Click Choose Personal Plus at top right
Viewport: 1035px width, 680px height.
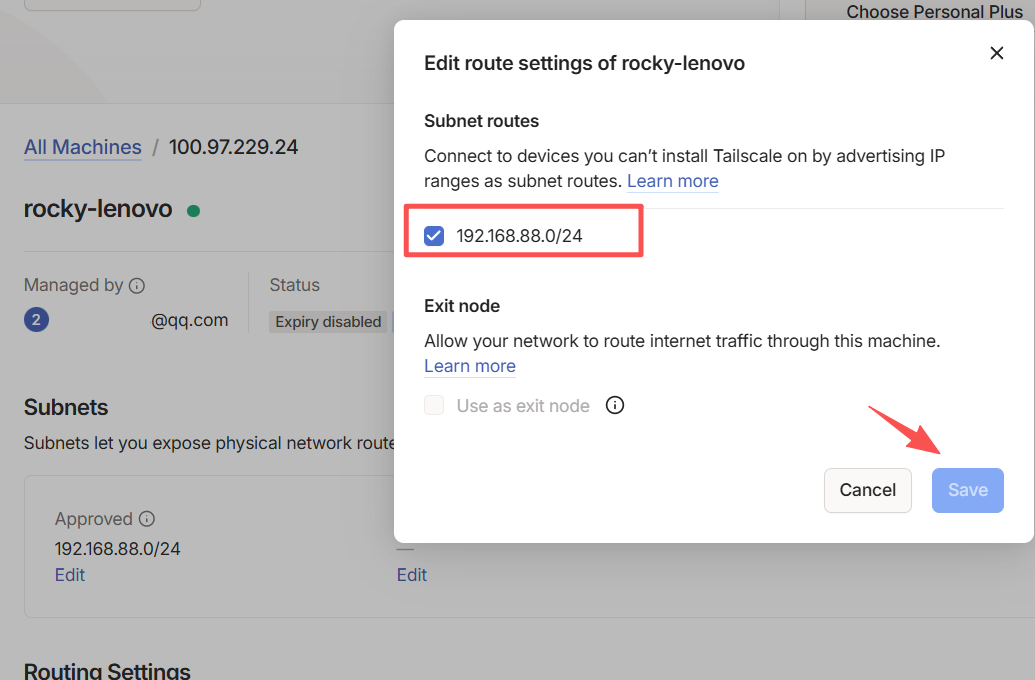(x=934, y=12)
